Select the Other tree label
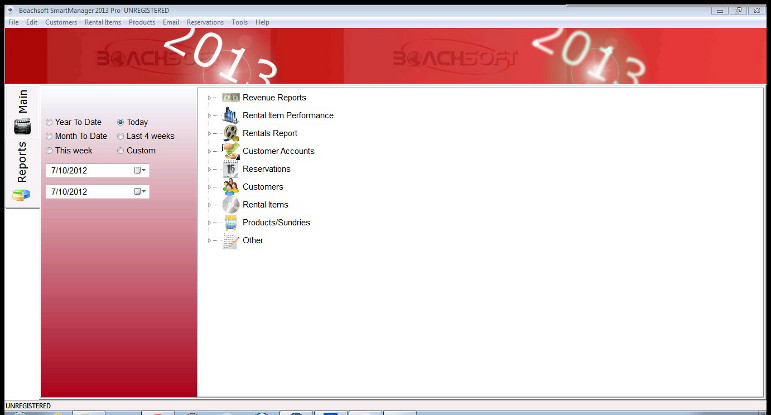This screenshot has height=415, width=771. click(253, 240)
